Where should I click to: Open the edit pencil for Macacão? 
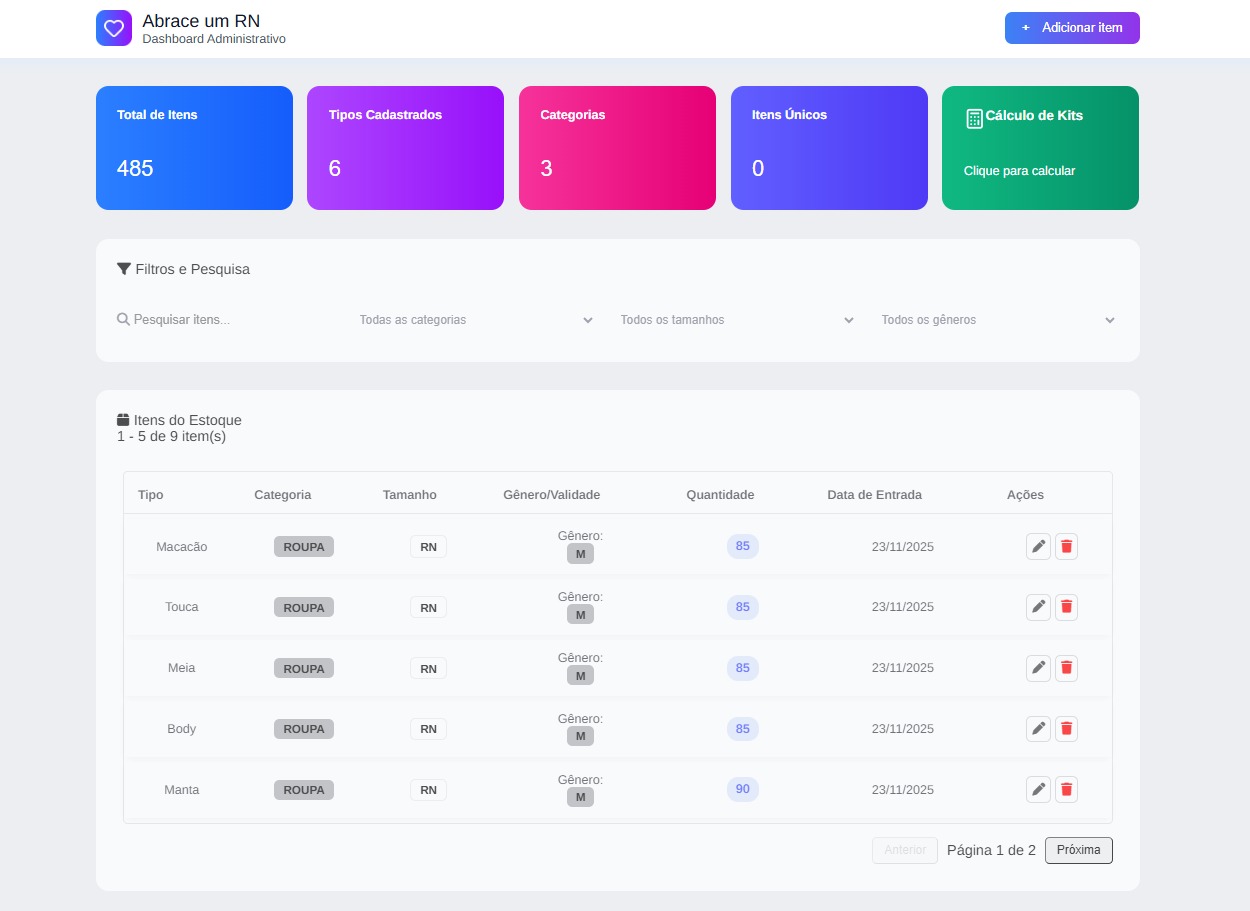tap(1038, 546)
